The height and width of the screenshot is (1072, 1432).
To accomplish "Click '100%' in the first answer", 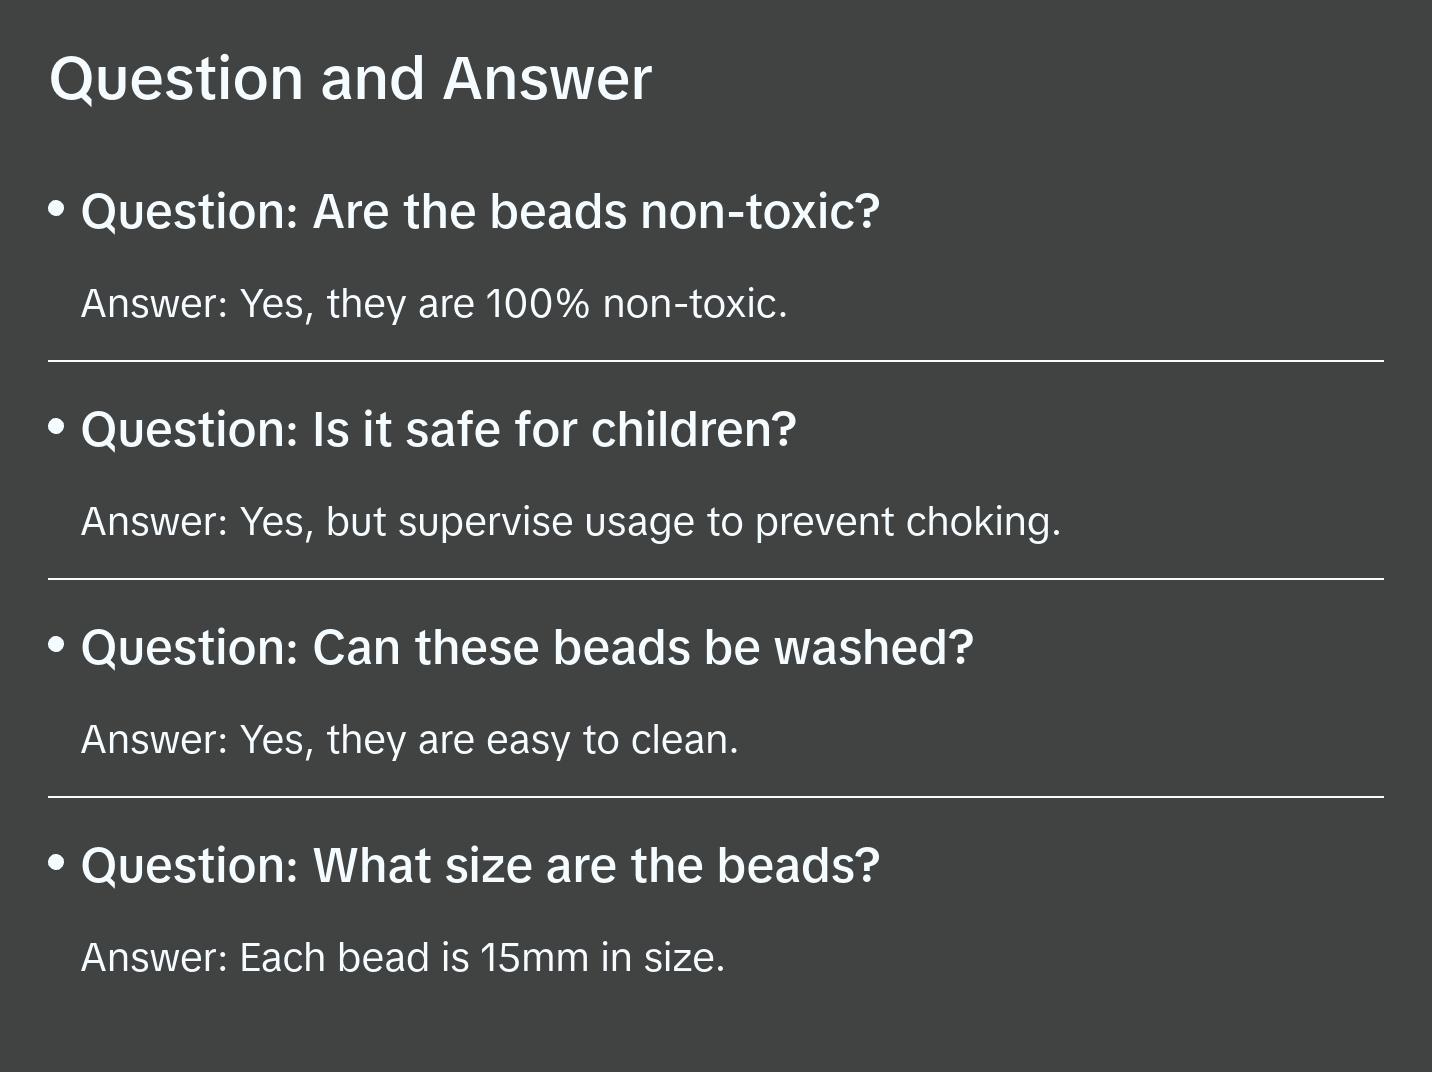I will 538,304.
